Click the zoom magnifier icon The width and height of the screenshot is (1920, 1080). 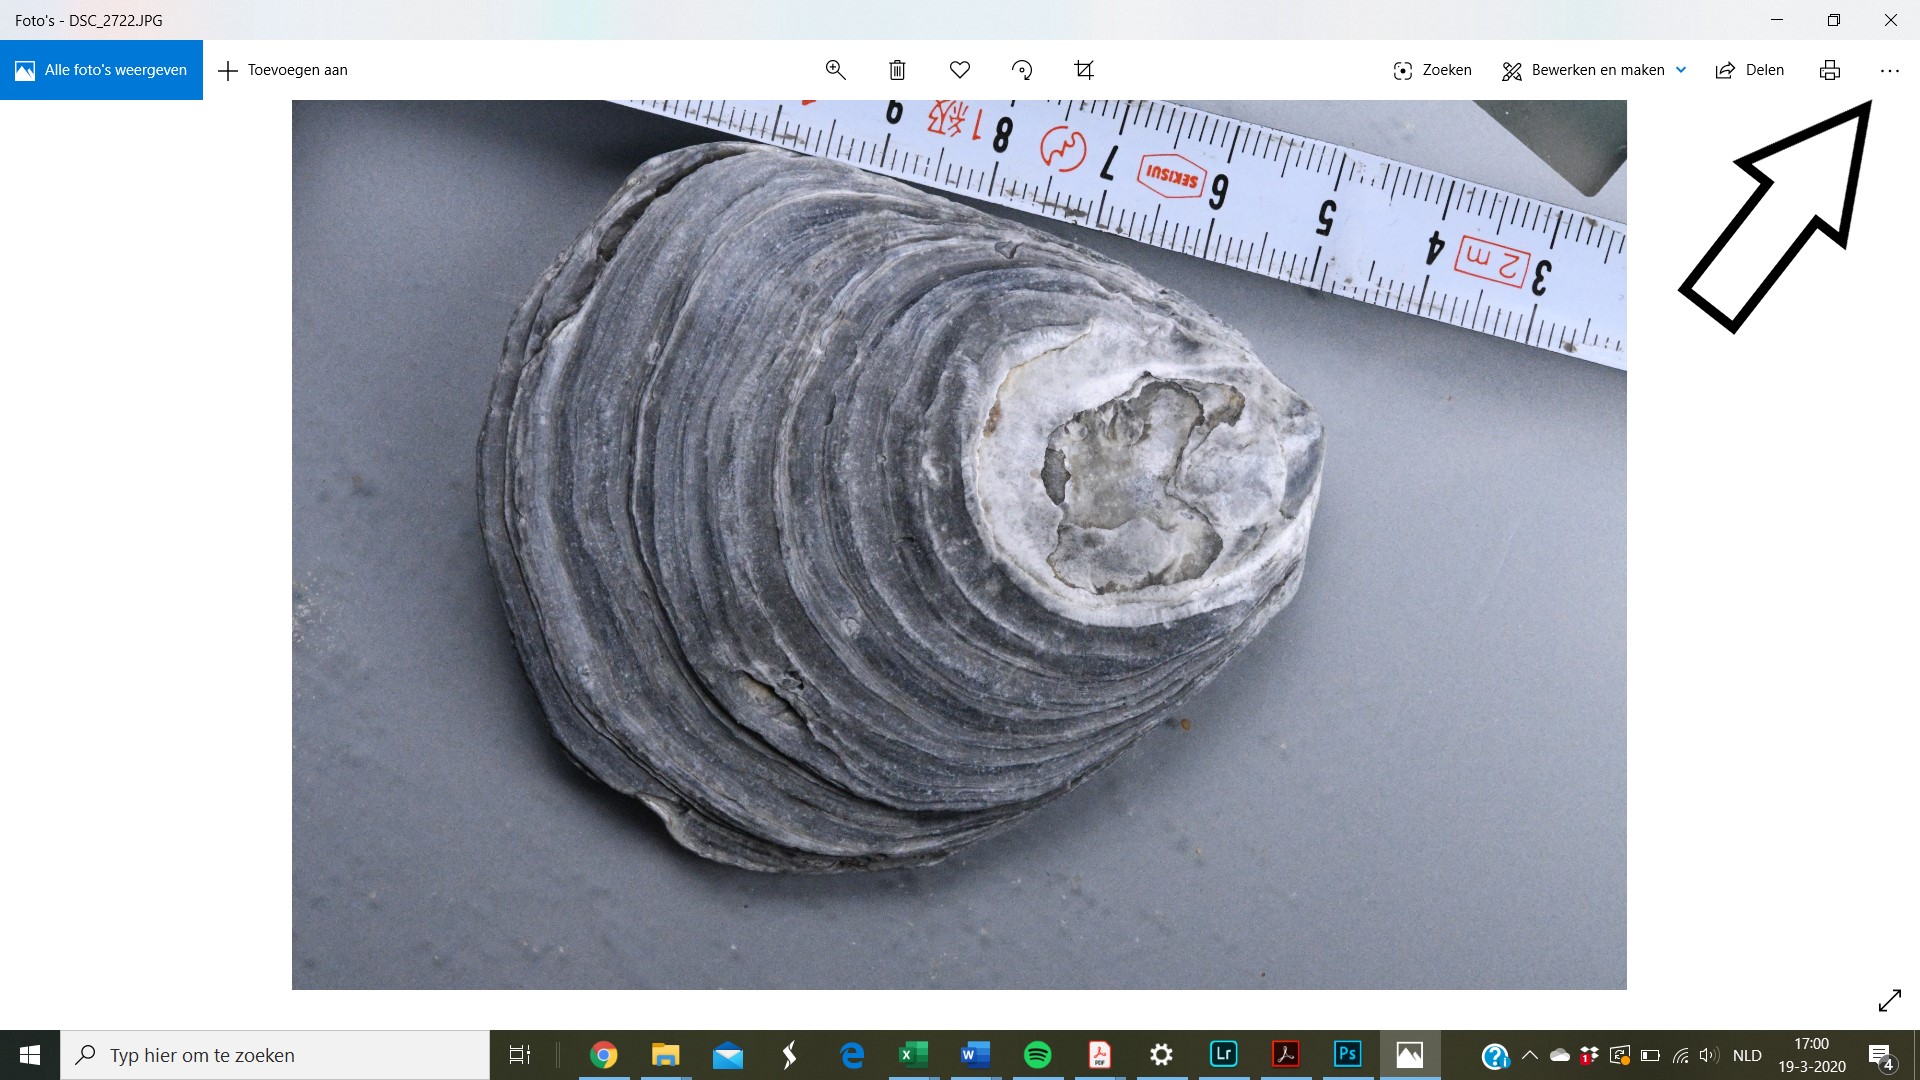click(x=835, y=70)
